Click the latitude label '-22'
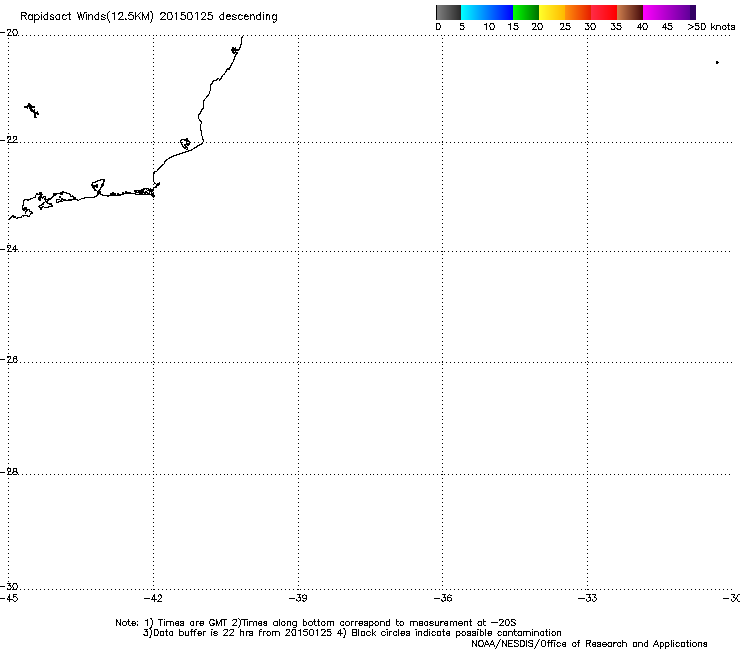Screen dimensions: 740x650 [9, 140]
